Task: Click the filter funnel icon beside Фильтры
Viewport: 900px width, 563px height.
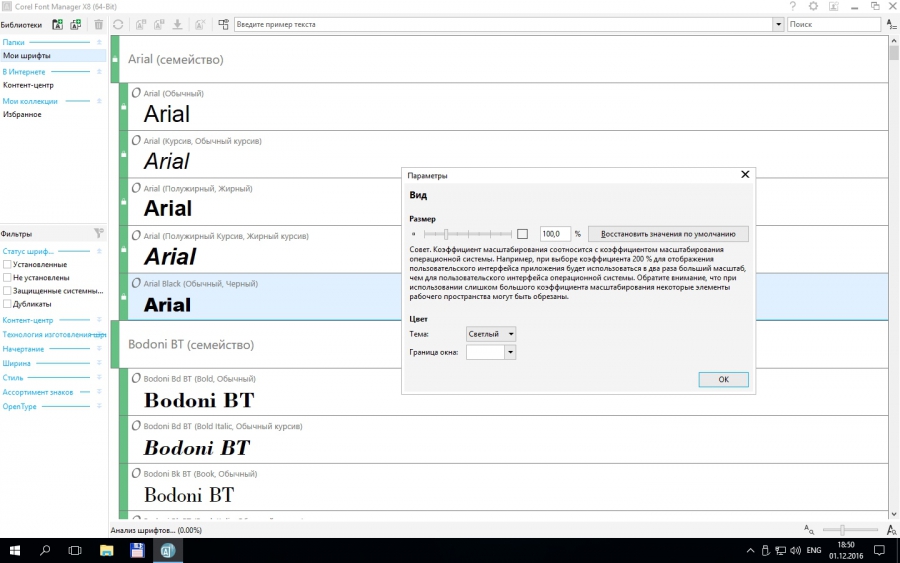Action: point(99,233)
